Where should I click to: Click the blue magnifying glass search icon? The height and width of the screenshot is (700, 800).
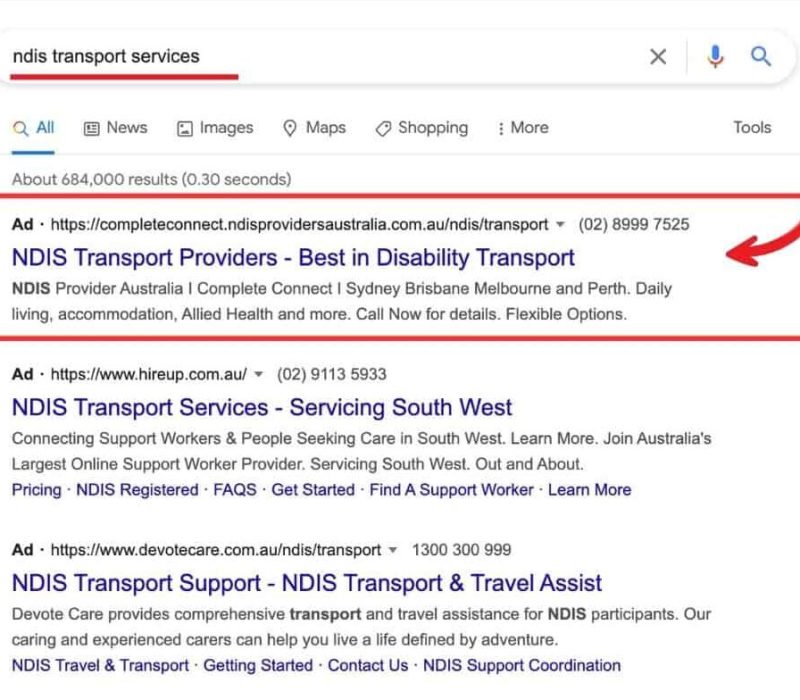pos(761,57)
